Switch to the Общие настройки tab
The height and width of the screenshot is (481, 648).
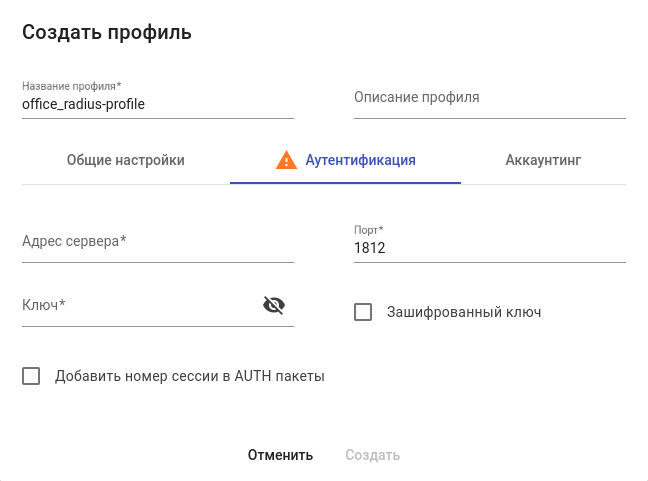[x=125, y=160]
